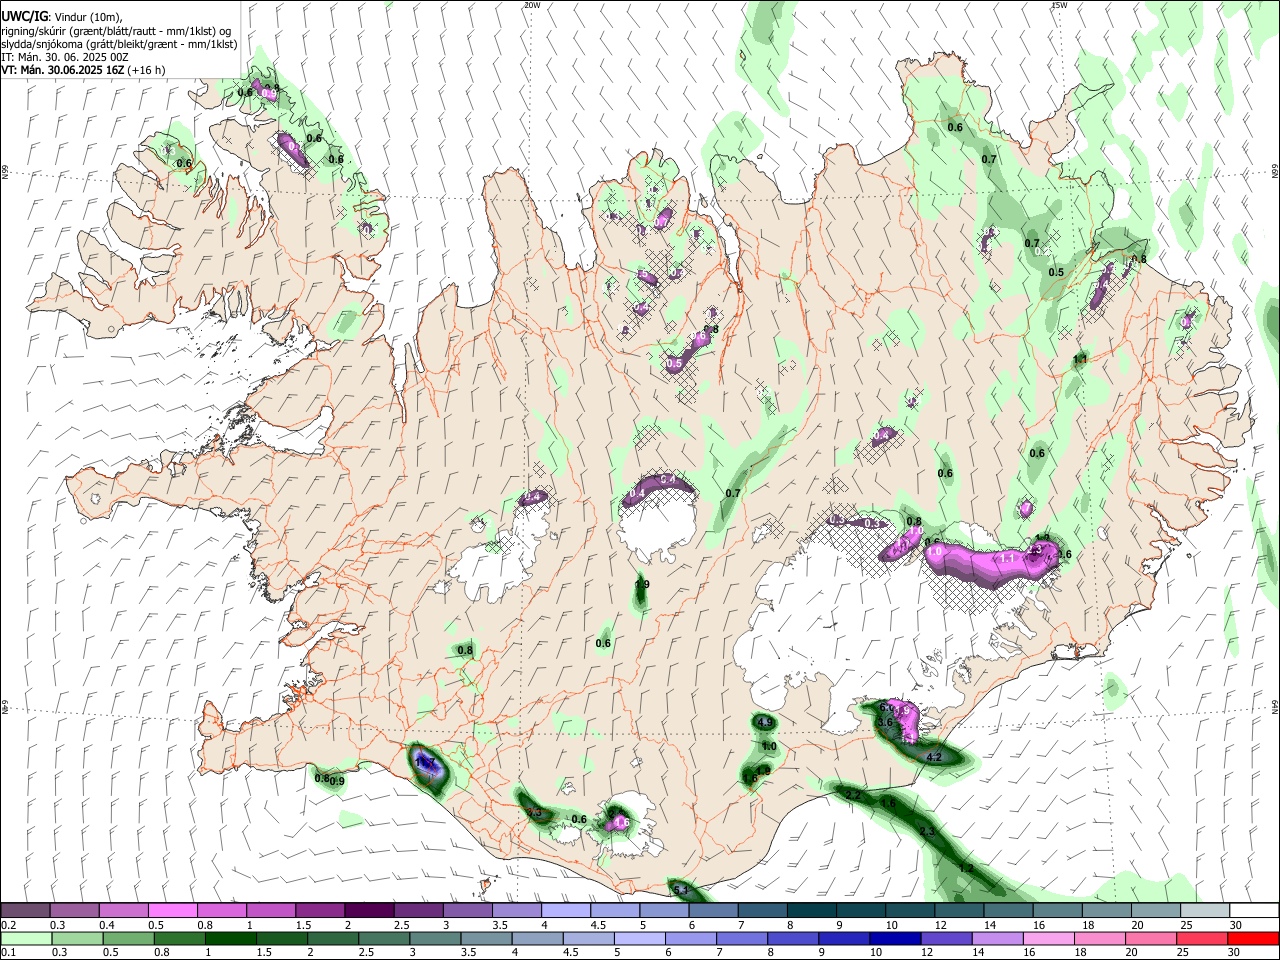The width and height of the screenshot is (1280, 960).
Task: Click the 0.1 pale green swatch in the rain legend row
Action: tap(25, 939)
